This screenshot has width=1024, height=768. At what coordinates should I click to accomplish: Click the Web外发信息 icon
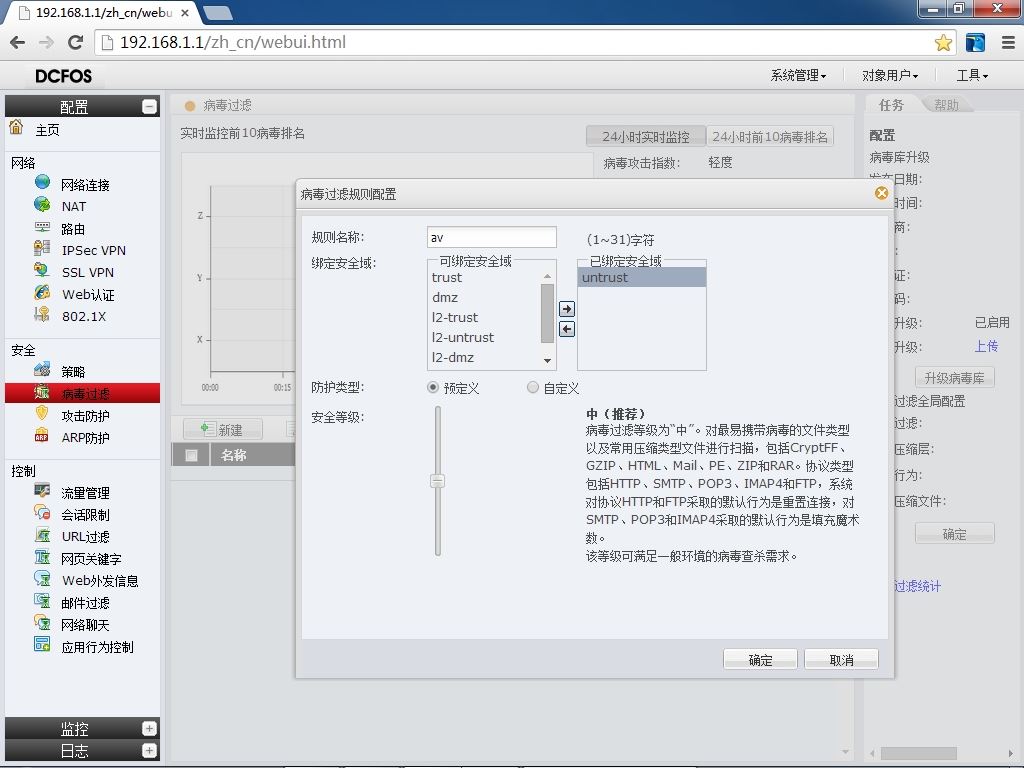(x=42, y=579)
